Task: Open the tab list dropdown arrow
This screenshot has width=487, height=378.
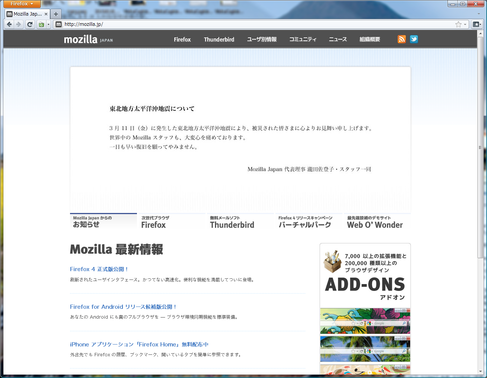Action: pos(479,14)
